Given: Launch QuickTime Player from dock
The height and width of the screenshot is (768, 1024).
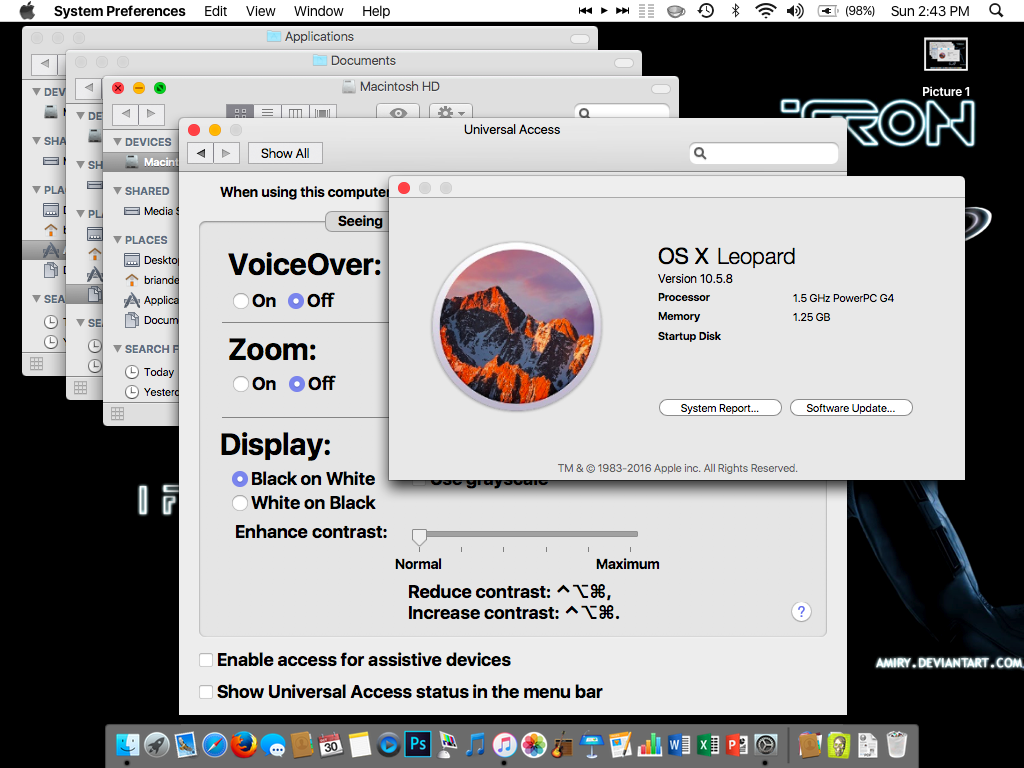Looking at the screenshot, I should [x=389, y=744].
